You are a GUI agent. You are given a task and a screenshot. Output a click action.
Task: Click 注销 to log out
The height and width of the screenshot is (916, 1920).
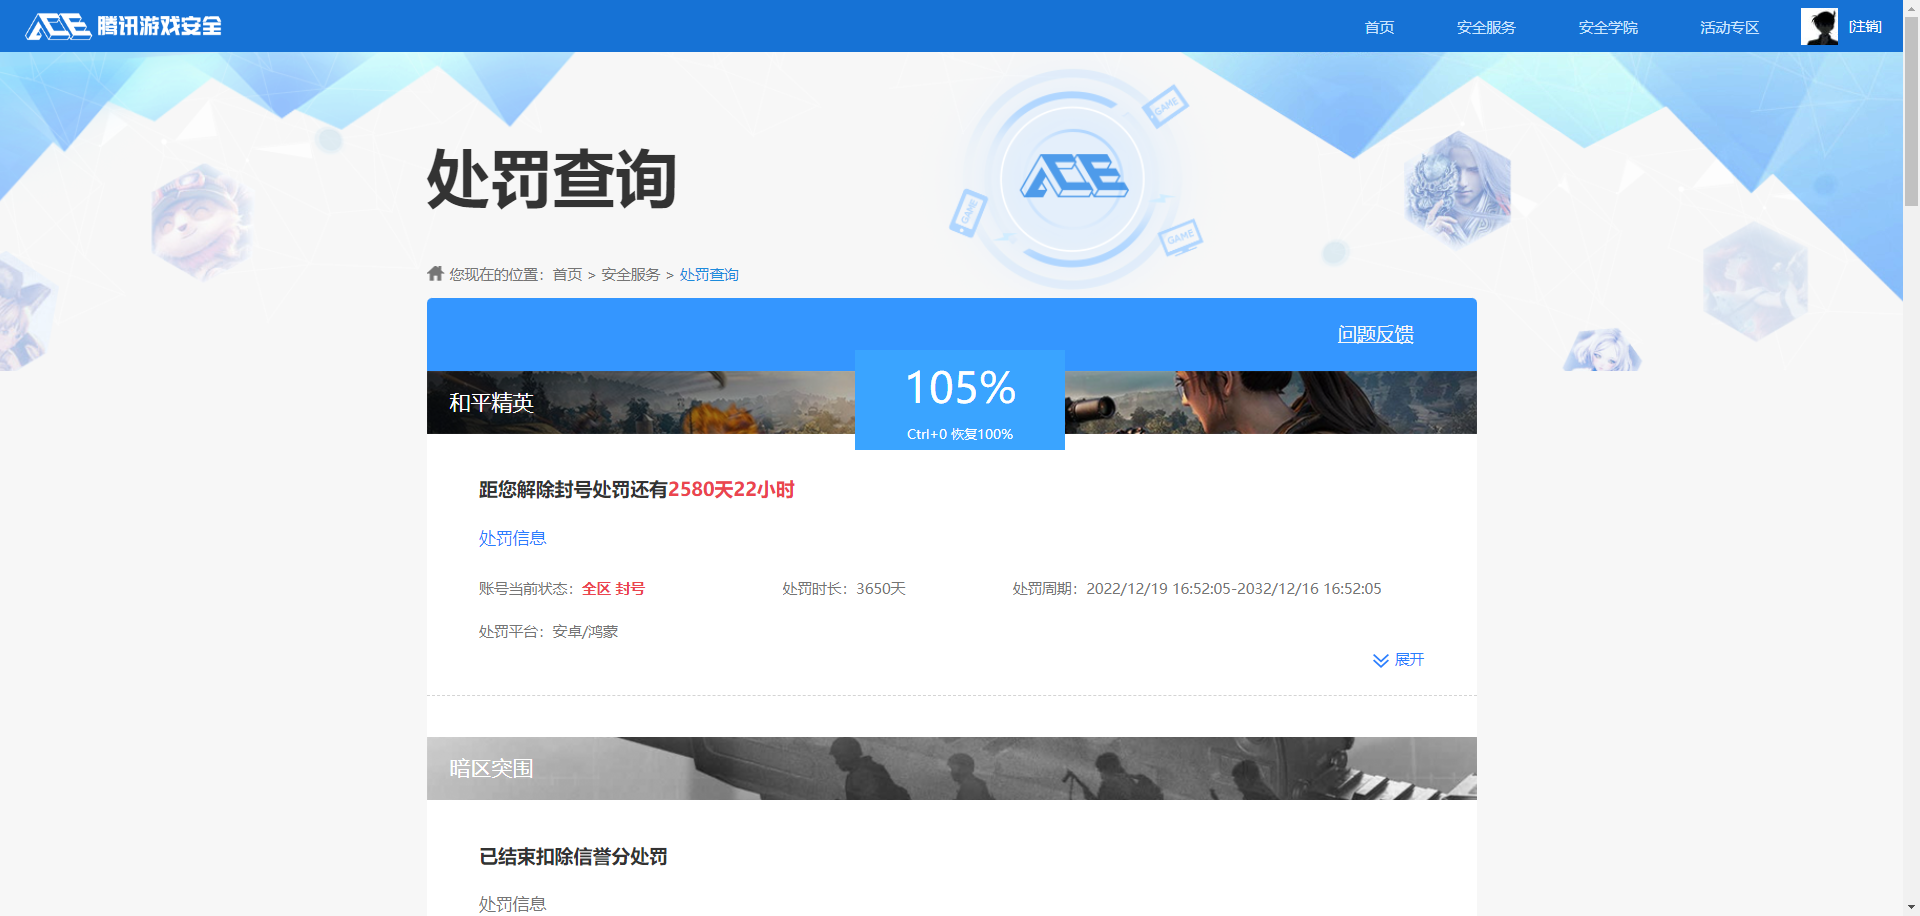pos(1866,27)
